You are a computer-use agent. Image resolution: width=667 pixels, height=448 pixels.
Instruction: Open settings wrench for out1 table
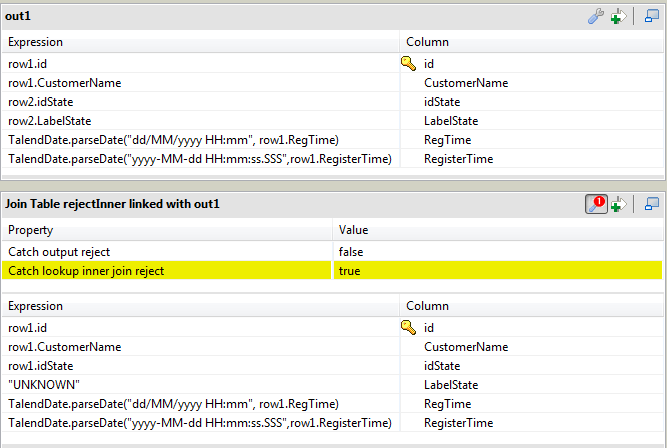pyautogui.click(x=595, y=17)
